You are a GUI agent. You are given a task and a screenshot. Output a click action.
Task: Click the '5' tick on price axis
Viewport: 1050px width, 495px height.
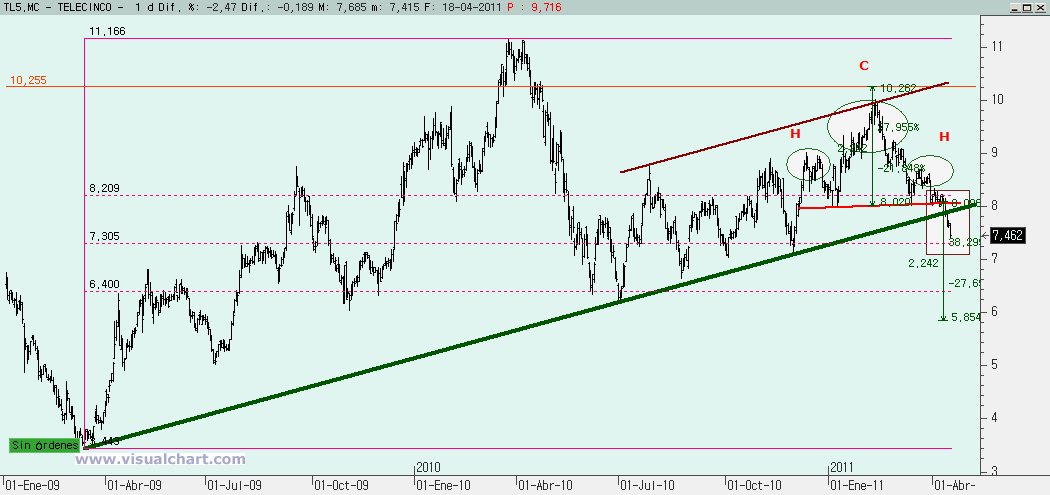994,365
